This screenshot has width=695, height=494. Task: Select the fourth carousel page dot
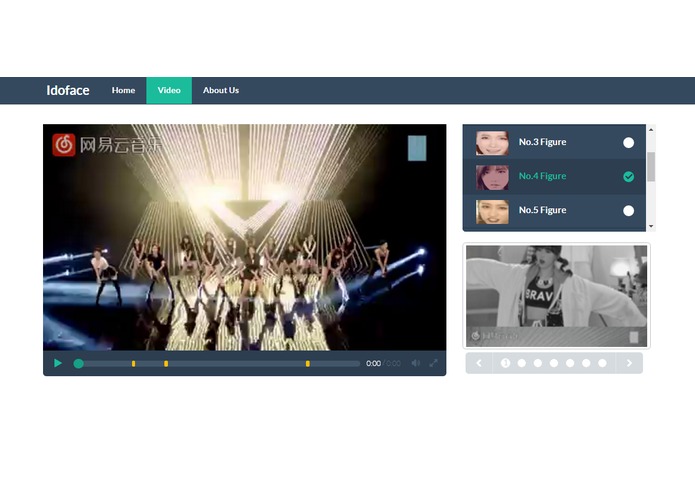[x=554, y=363]
